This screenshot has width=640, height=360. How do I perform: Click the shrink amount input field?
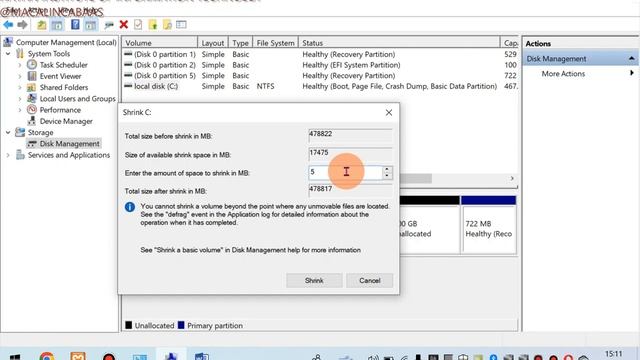345,172
